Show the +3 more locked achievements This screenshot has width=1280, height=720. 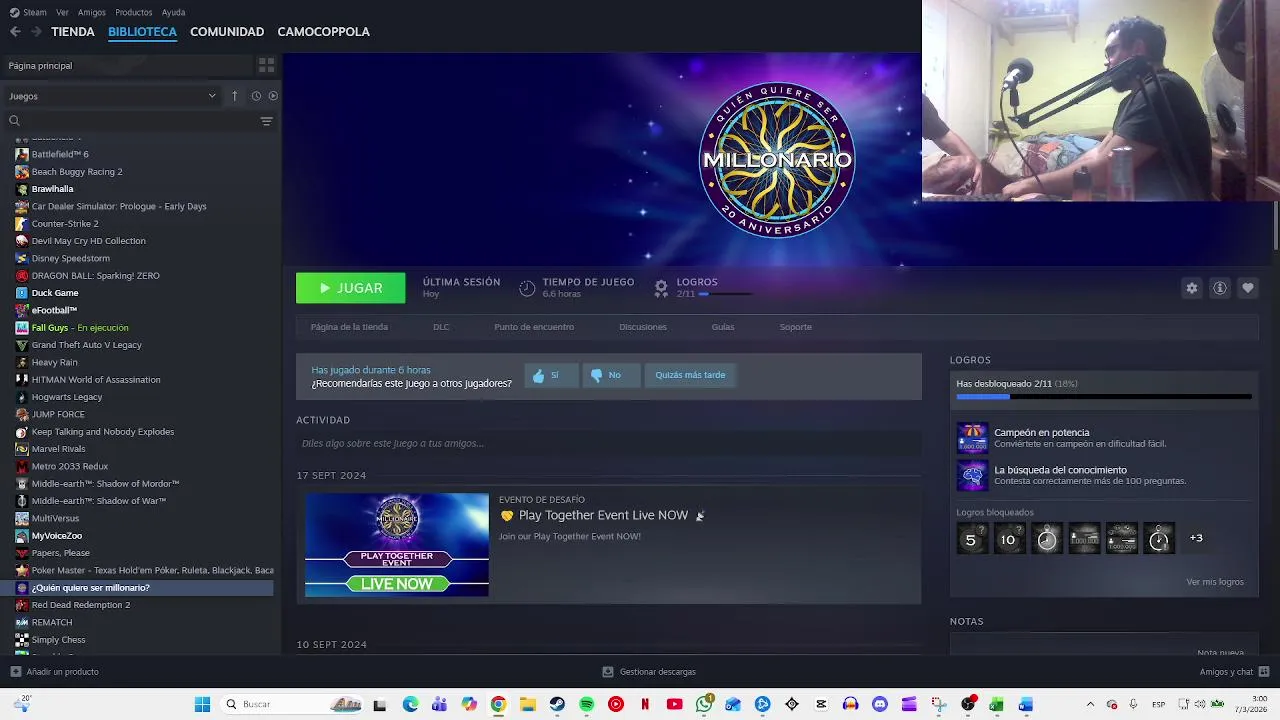tap(1196, 538)
